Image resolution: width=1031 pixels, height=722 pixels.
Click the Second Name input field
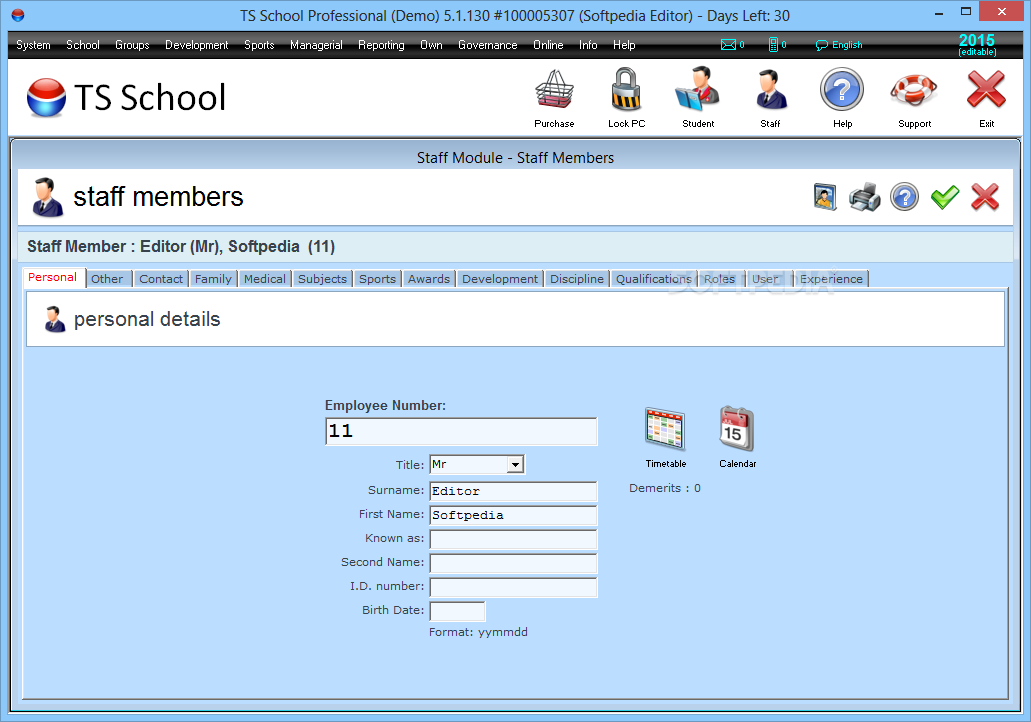tap(513, 563)
